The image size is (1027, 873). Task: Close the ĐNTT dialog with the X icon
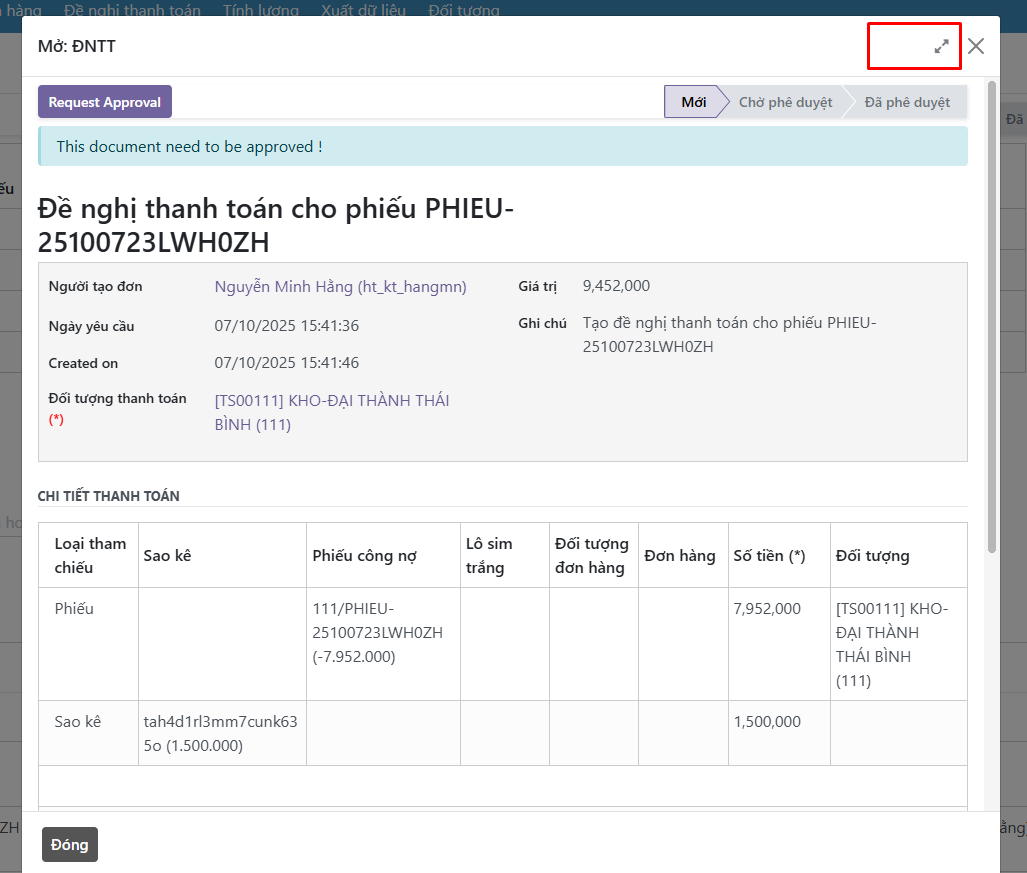point(976,46)
